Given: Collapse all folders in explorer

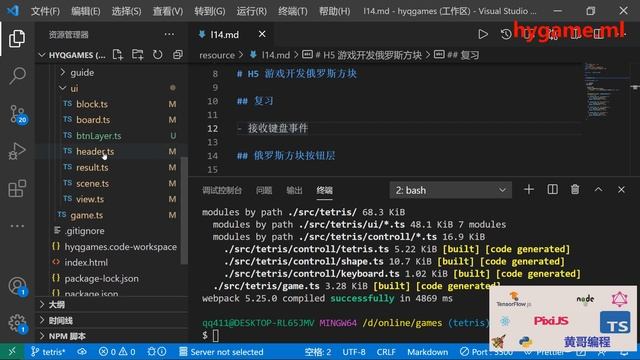Looking at the screenshot, I should pos(178,55).
